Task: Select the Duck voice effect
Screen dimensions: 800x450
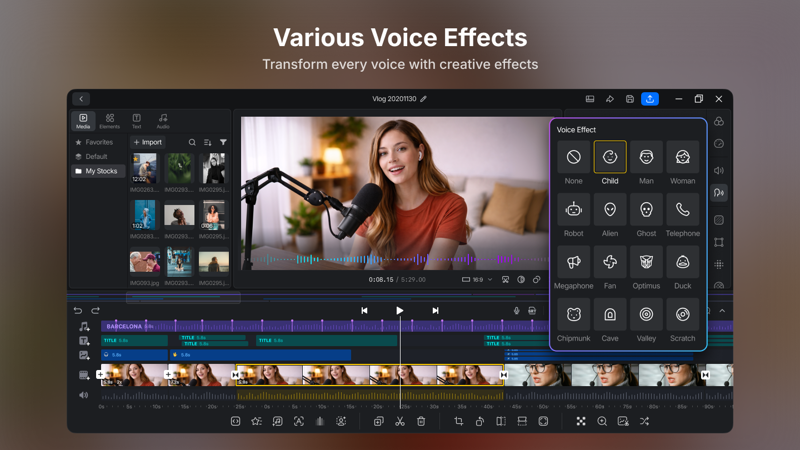Action: tap(683, 262)
